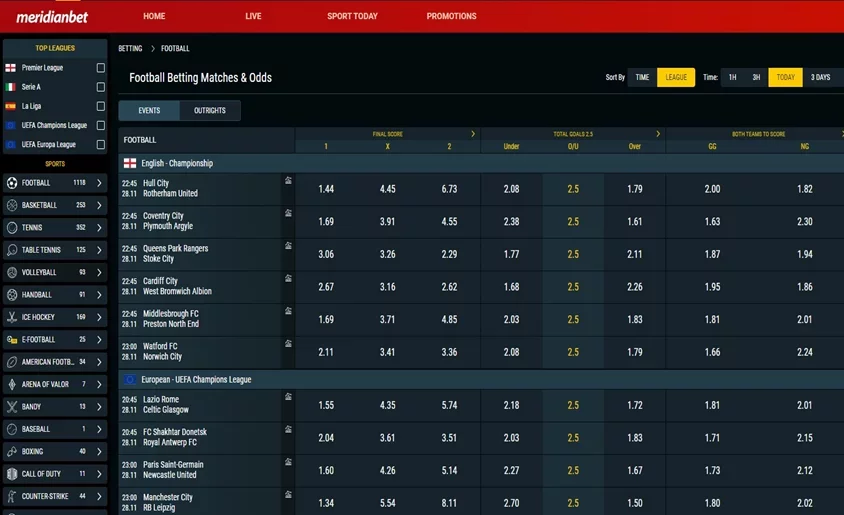Select the American Football sport icon
The image size is (844, 515).
(x=12, y=362)
